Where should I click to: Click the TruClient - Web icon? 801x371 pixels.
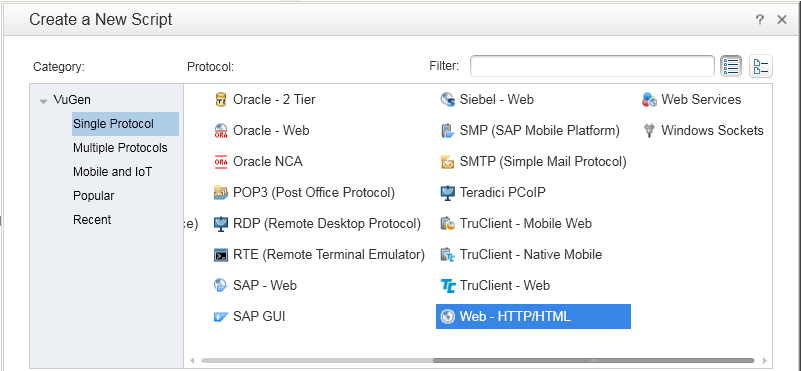tap(447, 286)
